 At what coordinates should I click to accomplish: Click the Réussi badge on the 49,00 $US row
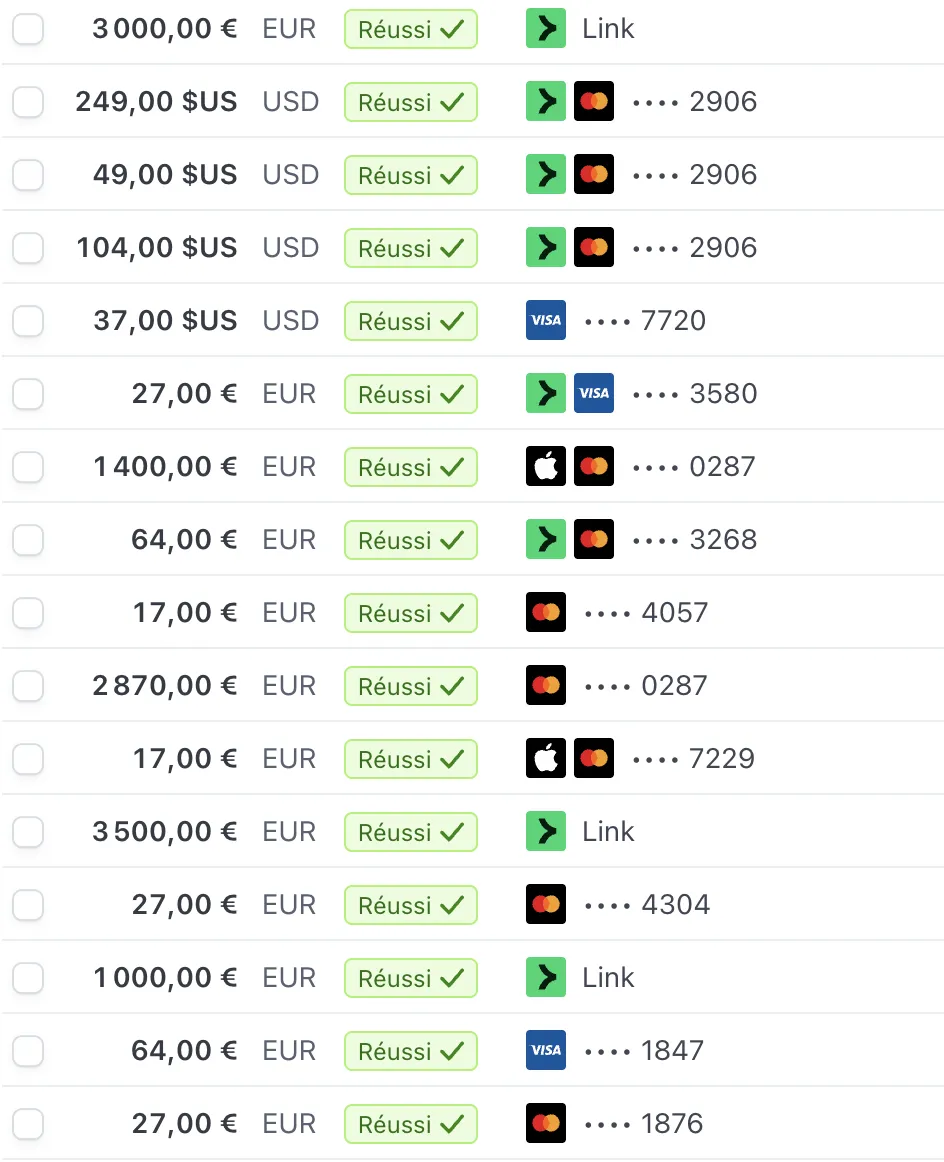[x=410, y=175]
